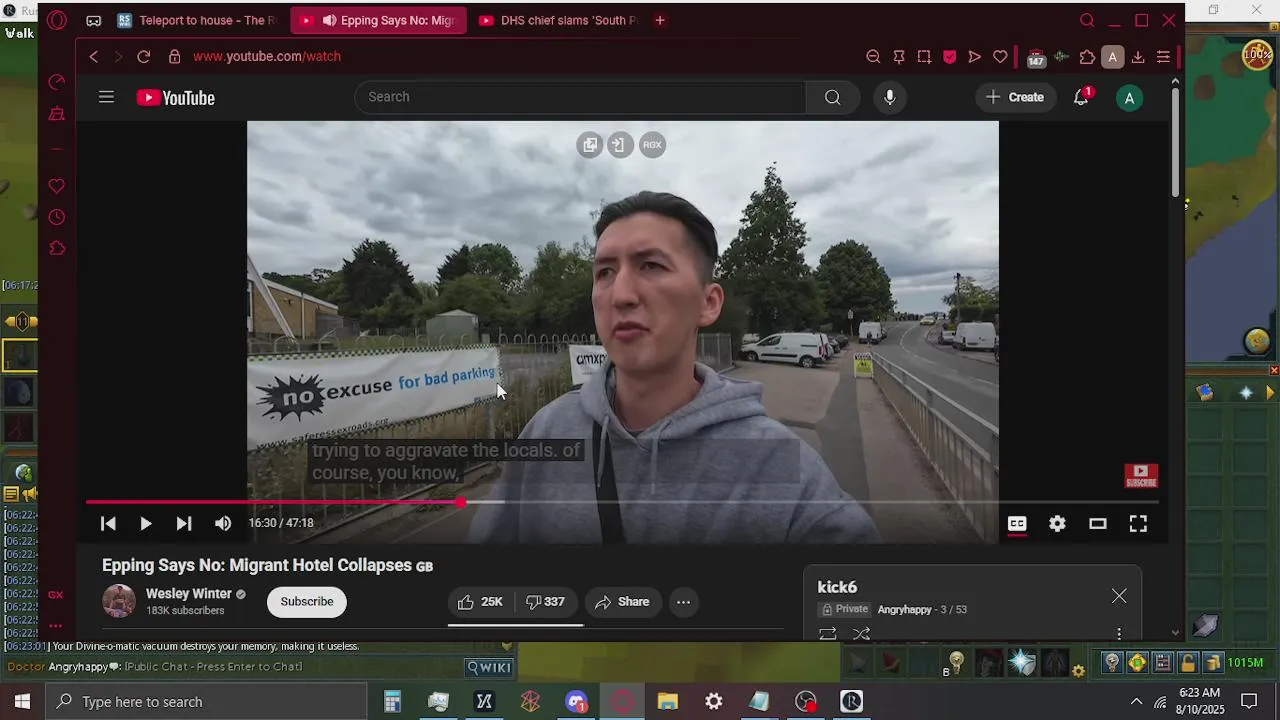Viewport: 1280px width, 720px height.
Task: Like the video with 25K
Action: click(481, 602)
